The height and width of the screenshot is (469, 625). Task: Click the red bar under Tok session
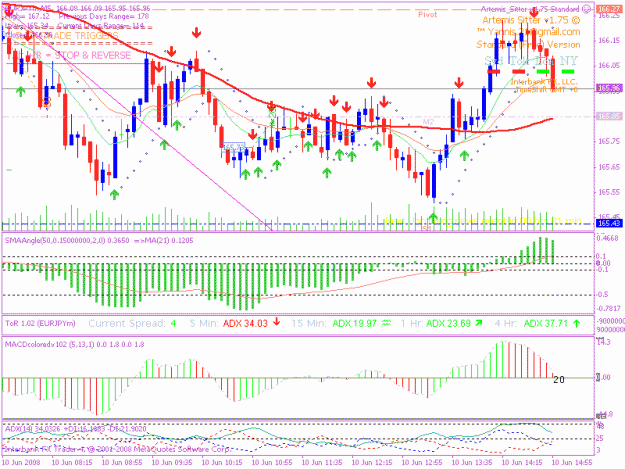coord(519,72)
